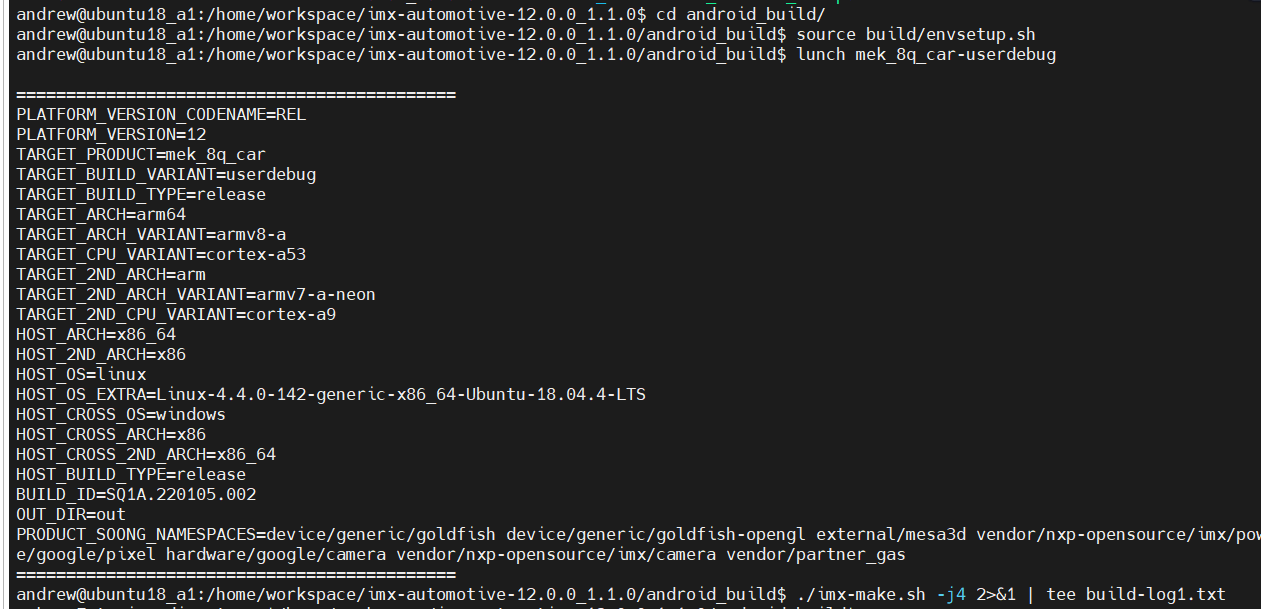The width and height of the screenshot is (1261, 609).
Task: Click the OUT_DIR=out line
Action: coord(71,514)
